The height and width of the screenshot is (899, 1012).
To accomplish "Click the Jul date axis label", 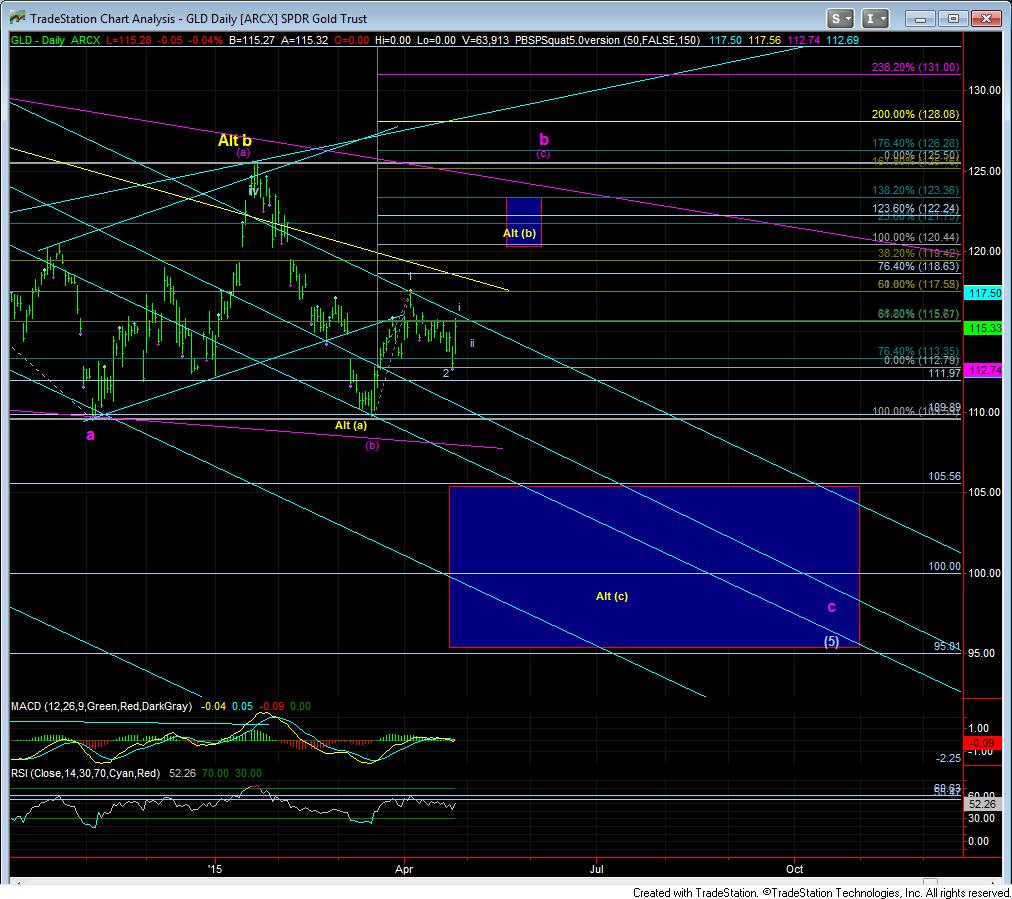I will click(x=597, y=869).
